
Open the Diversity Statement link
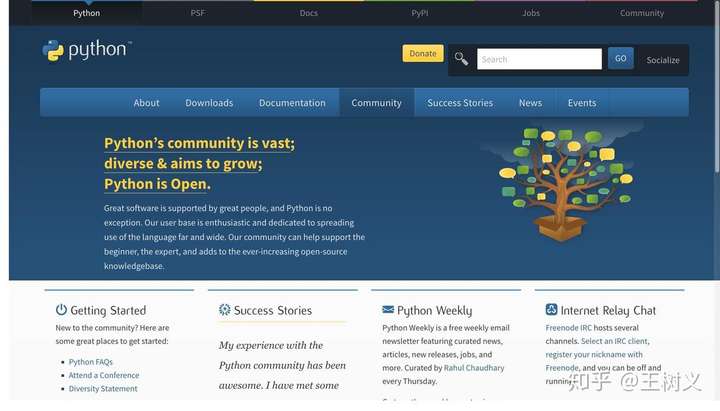tap(103, 388)
